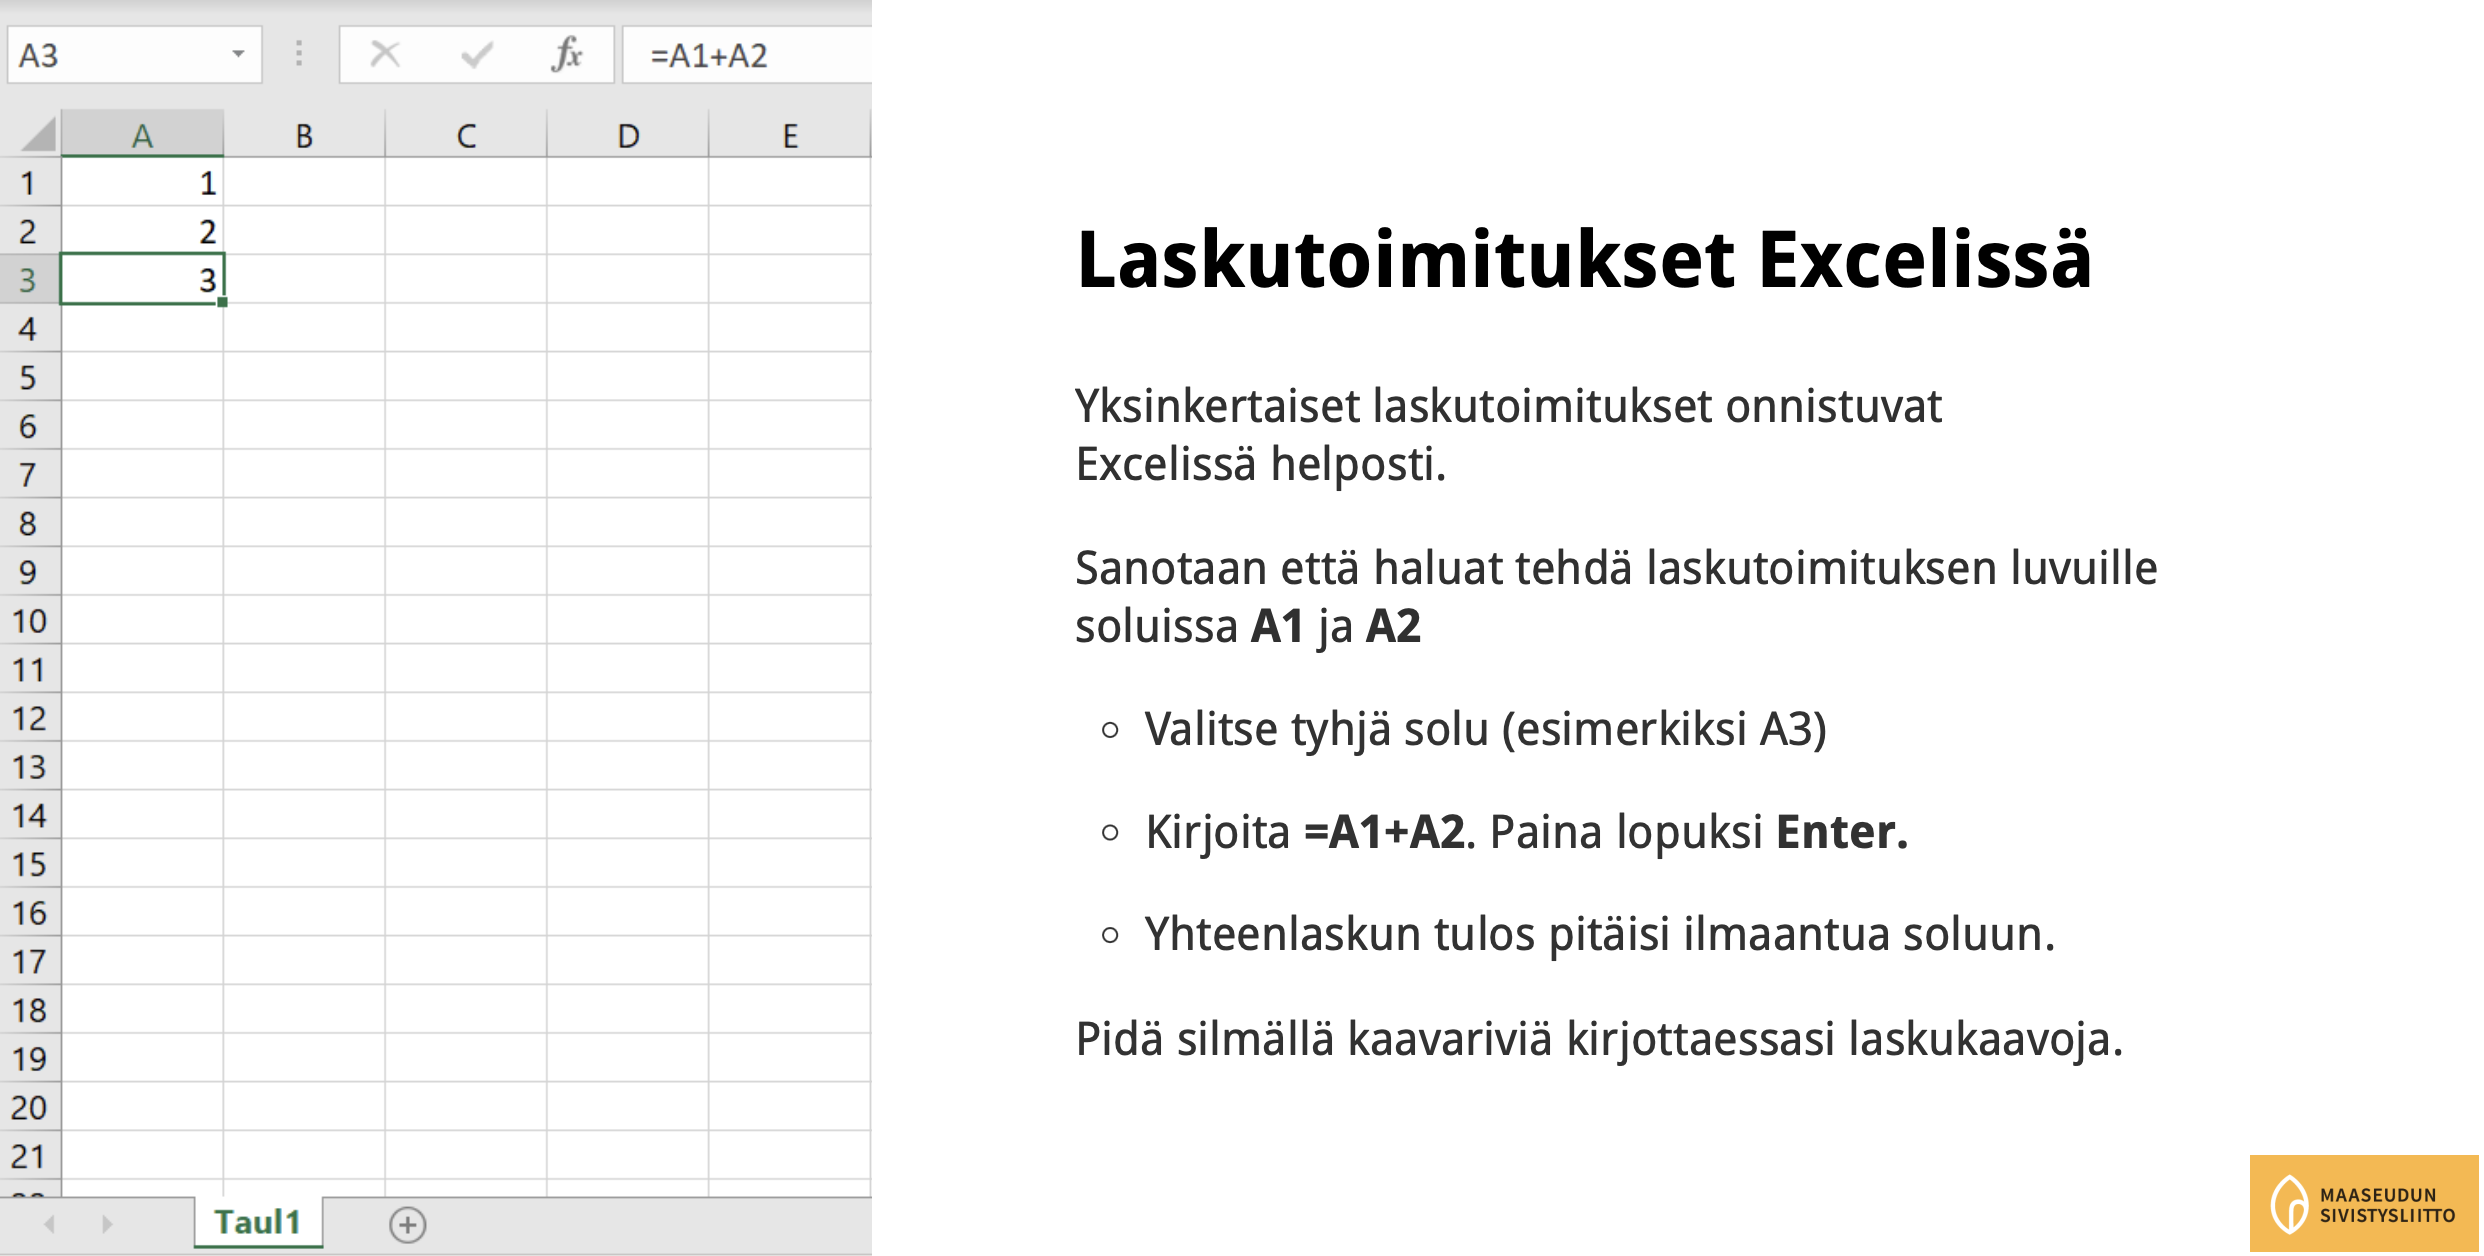Select row 4 header
The height and width of the screenshot is (1256, 2484).
30,329
